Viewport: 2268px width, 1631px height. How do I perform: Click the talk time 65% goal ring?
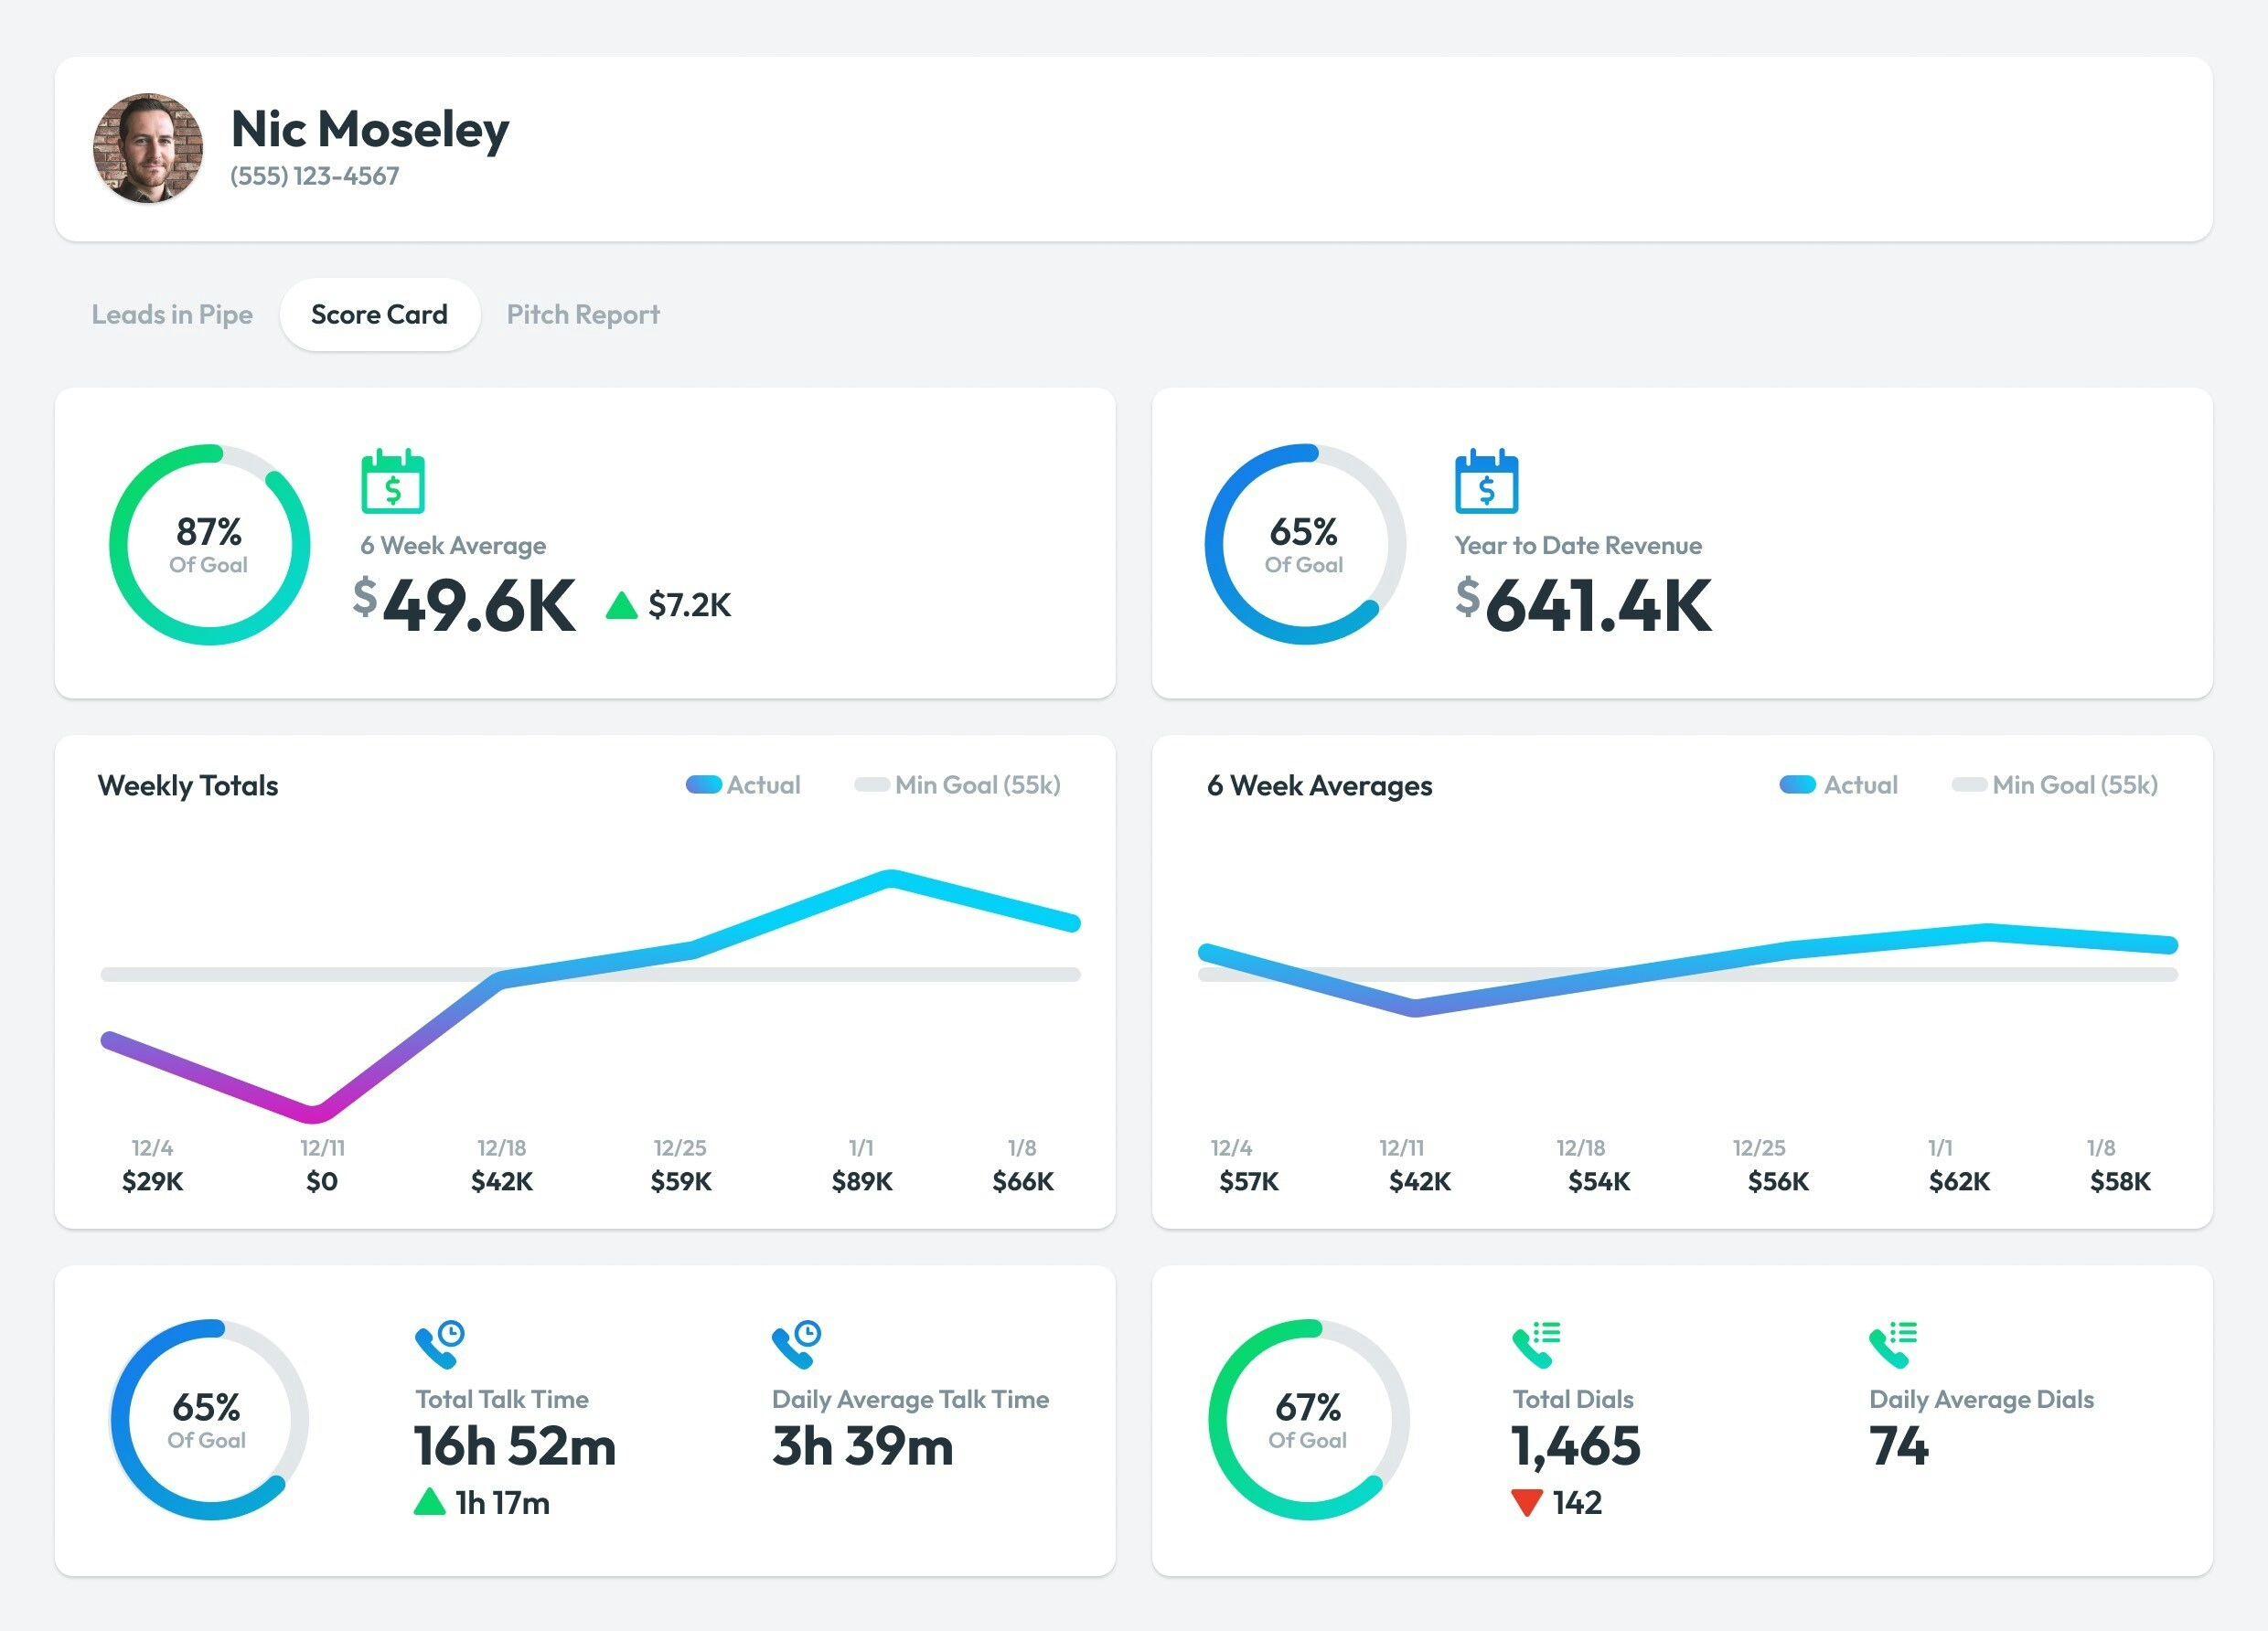209,1420
